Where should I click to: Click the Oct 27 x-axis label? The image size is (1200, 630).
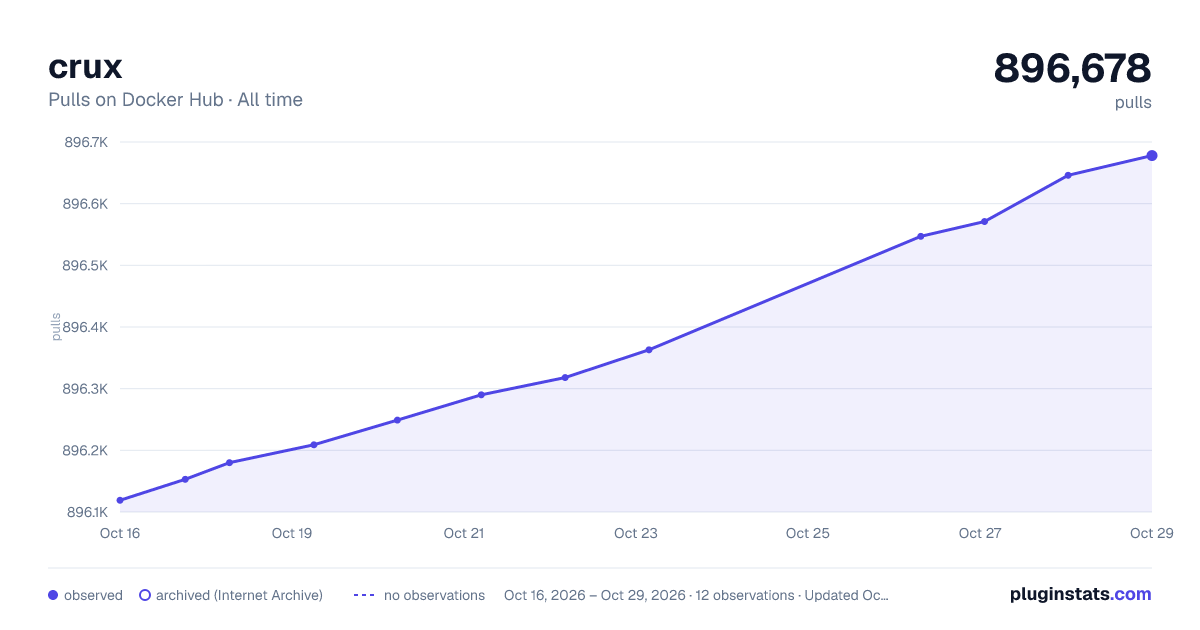pyautogui.click(x=980, y=533)
